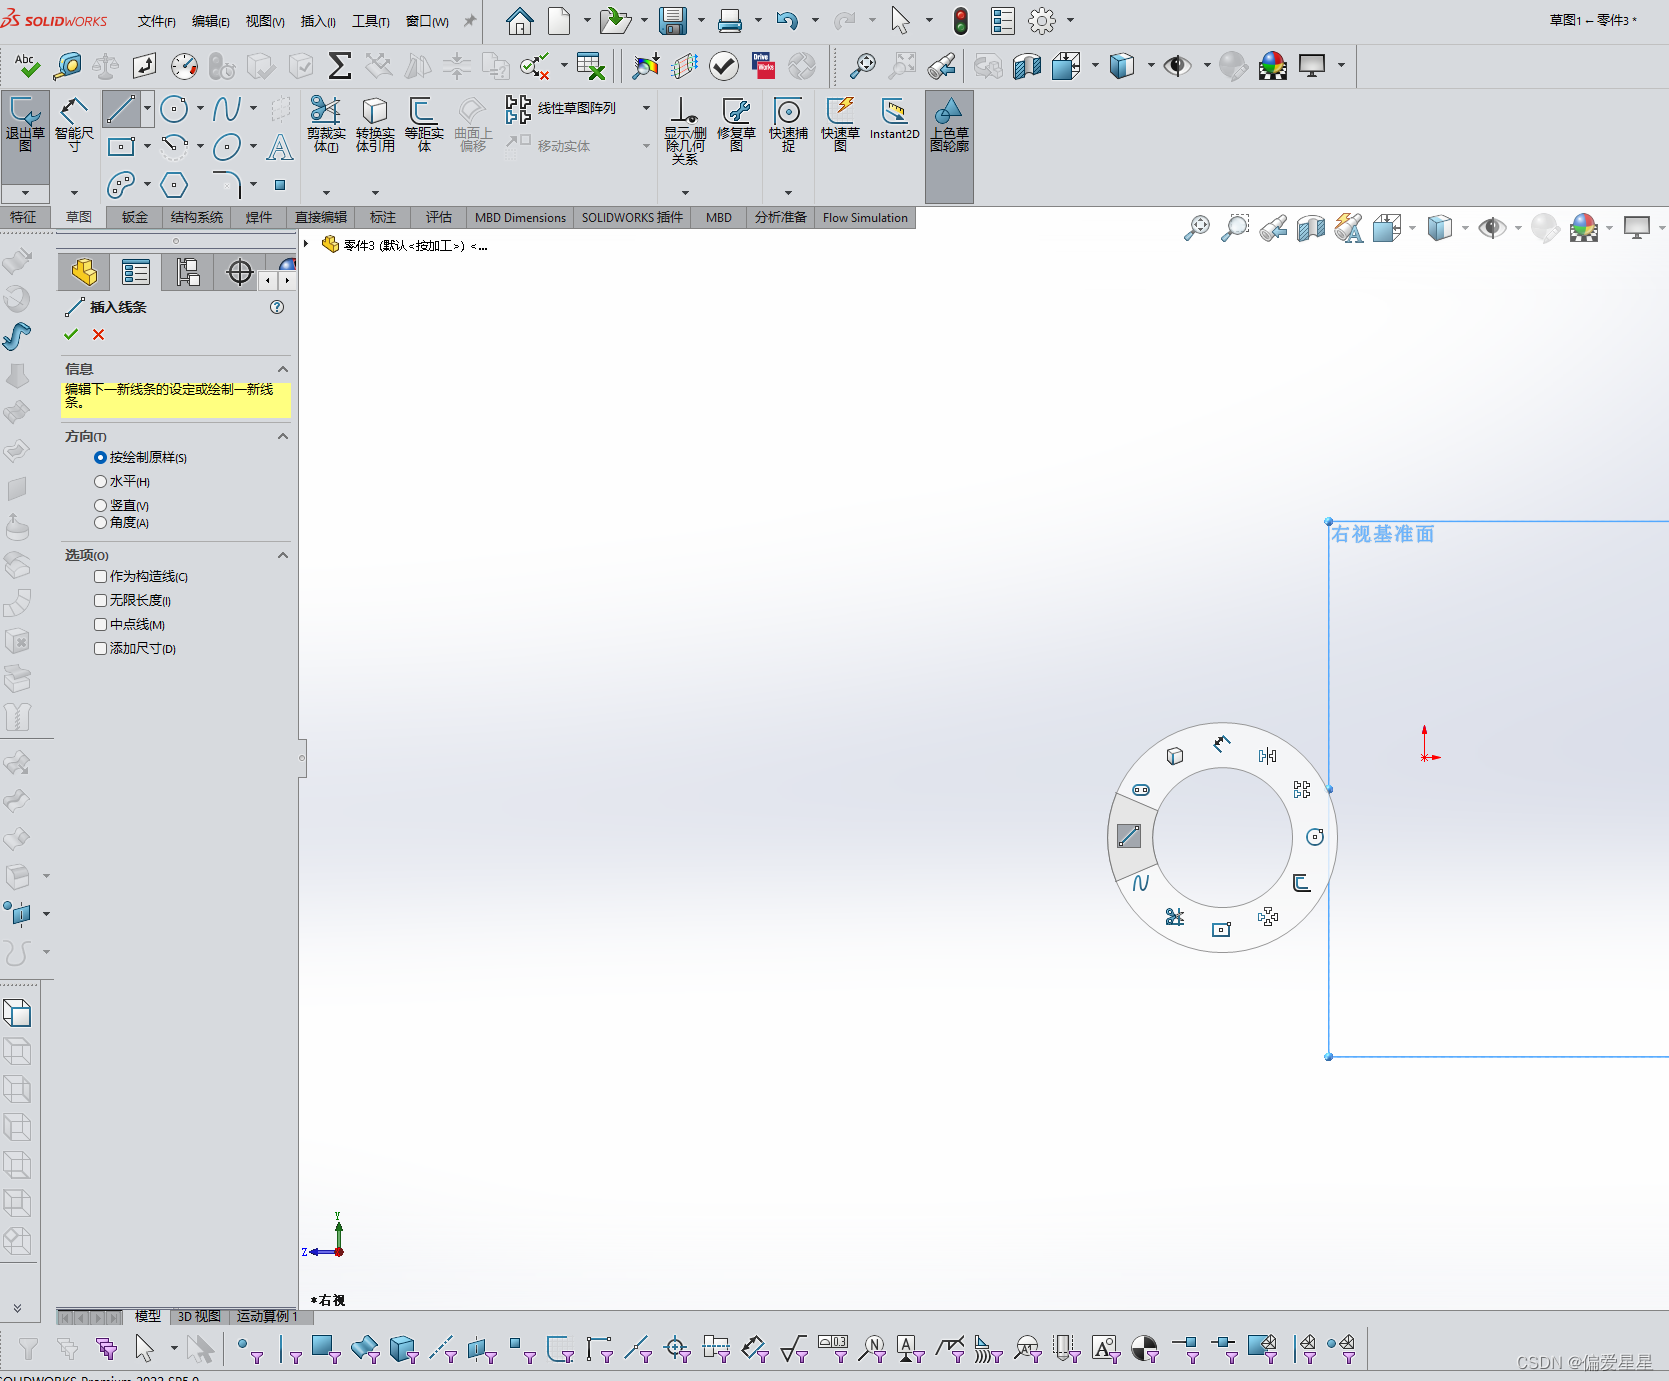The width and height of the screenshot is (1669, 1381).
Task: Open the 工具 menu
Action: click(x=371, y=20)
